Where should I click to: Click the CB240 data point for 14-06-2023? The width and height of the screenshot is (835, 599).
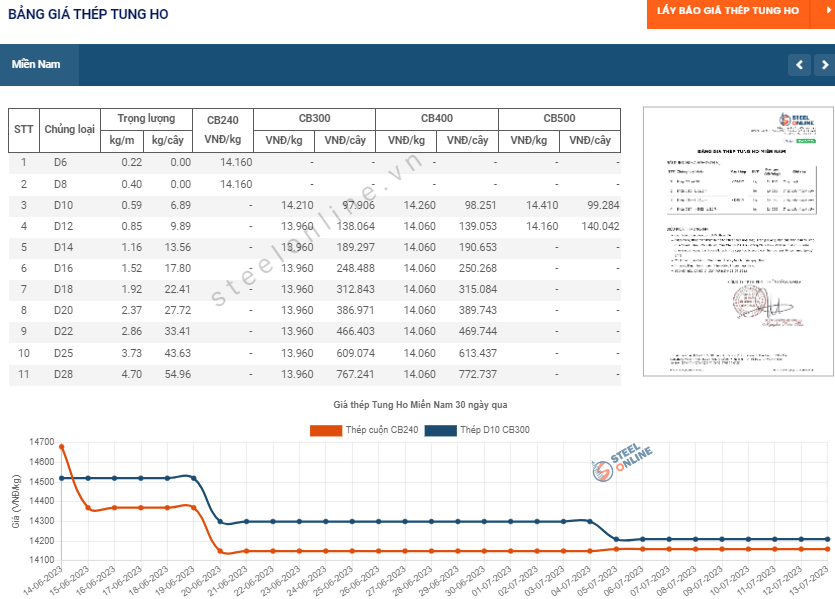tap(62, 447)
